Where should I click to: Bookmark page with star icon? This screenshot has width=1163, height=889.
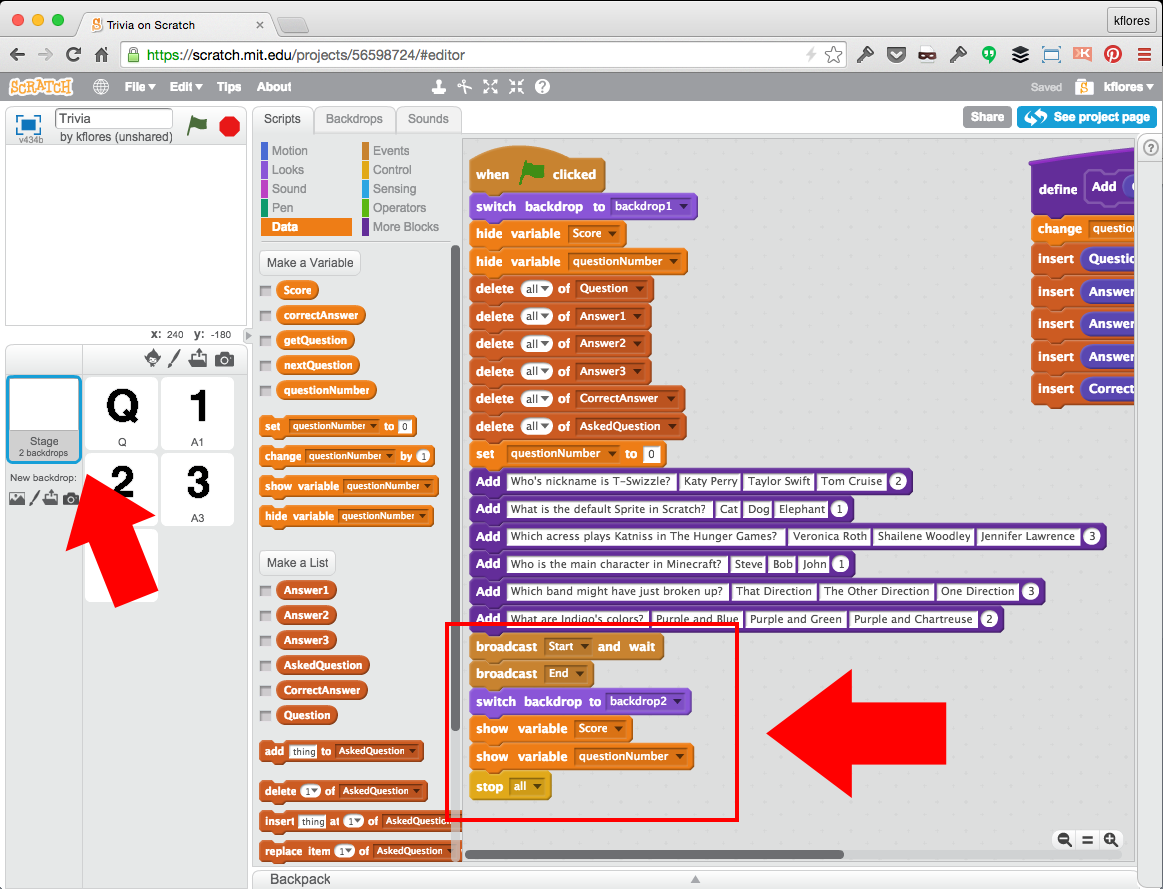(x=833, y=54)
